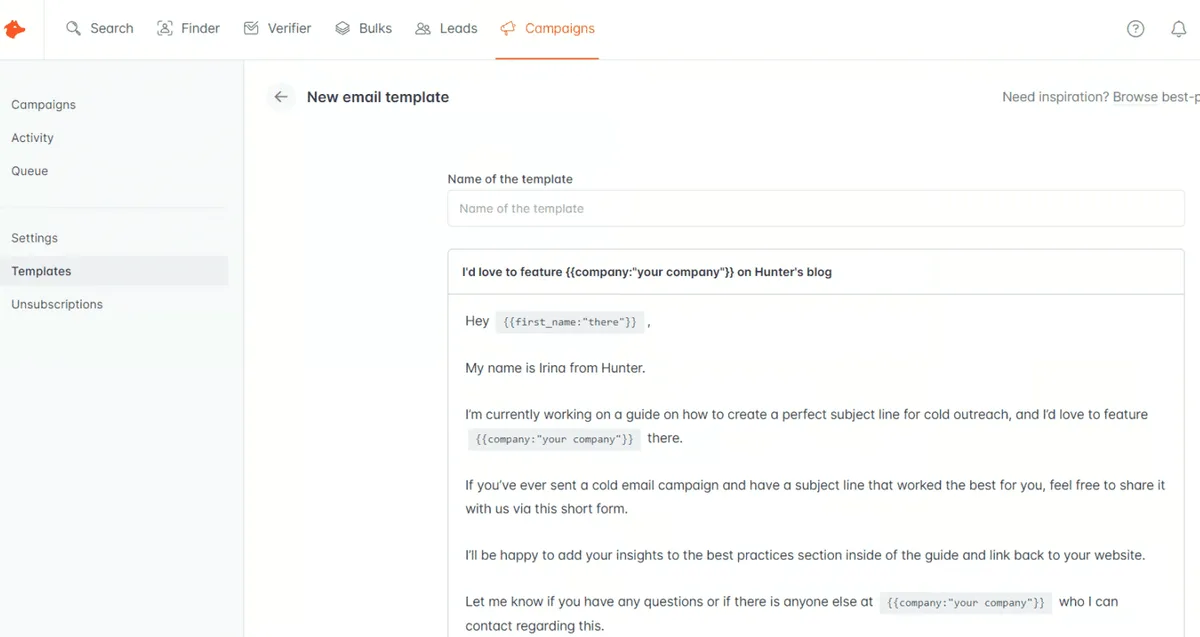Open the help question mark icon
The image size is (1200, 637).
(x=1135, y=29)
